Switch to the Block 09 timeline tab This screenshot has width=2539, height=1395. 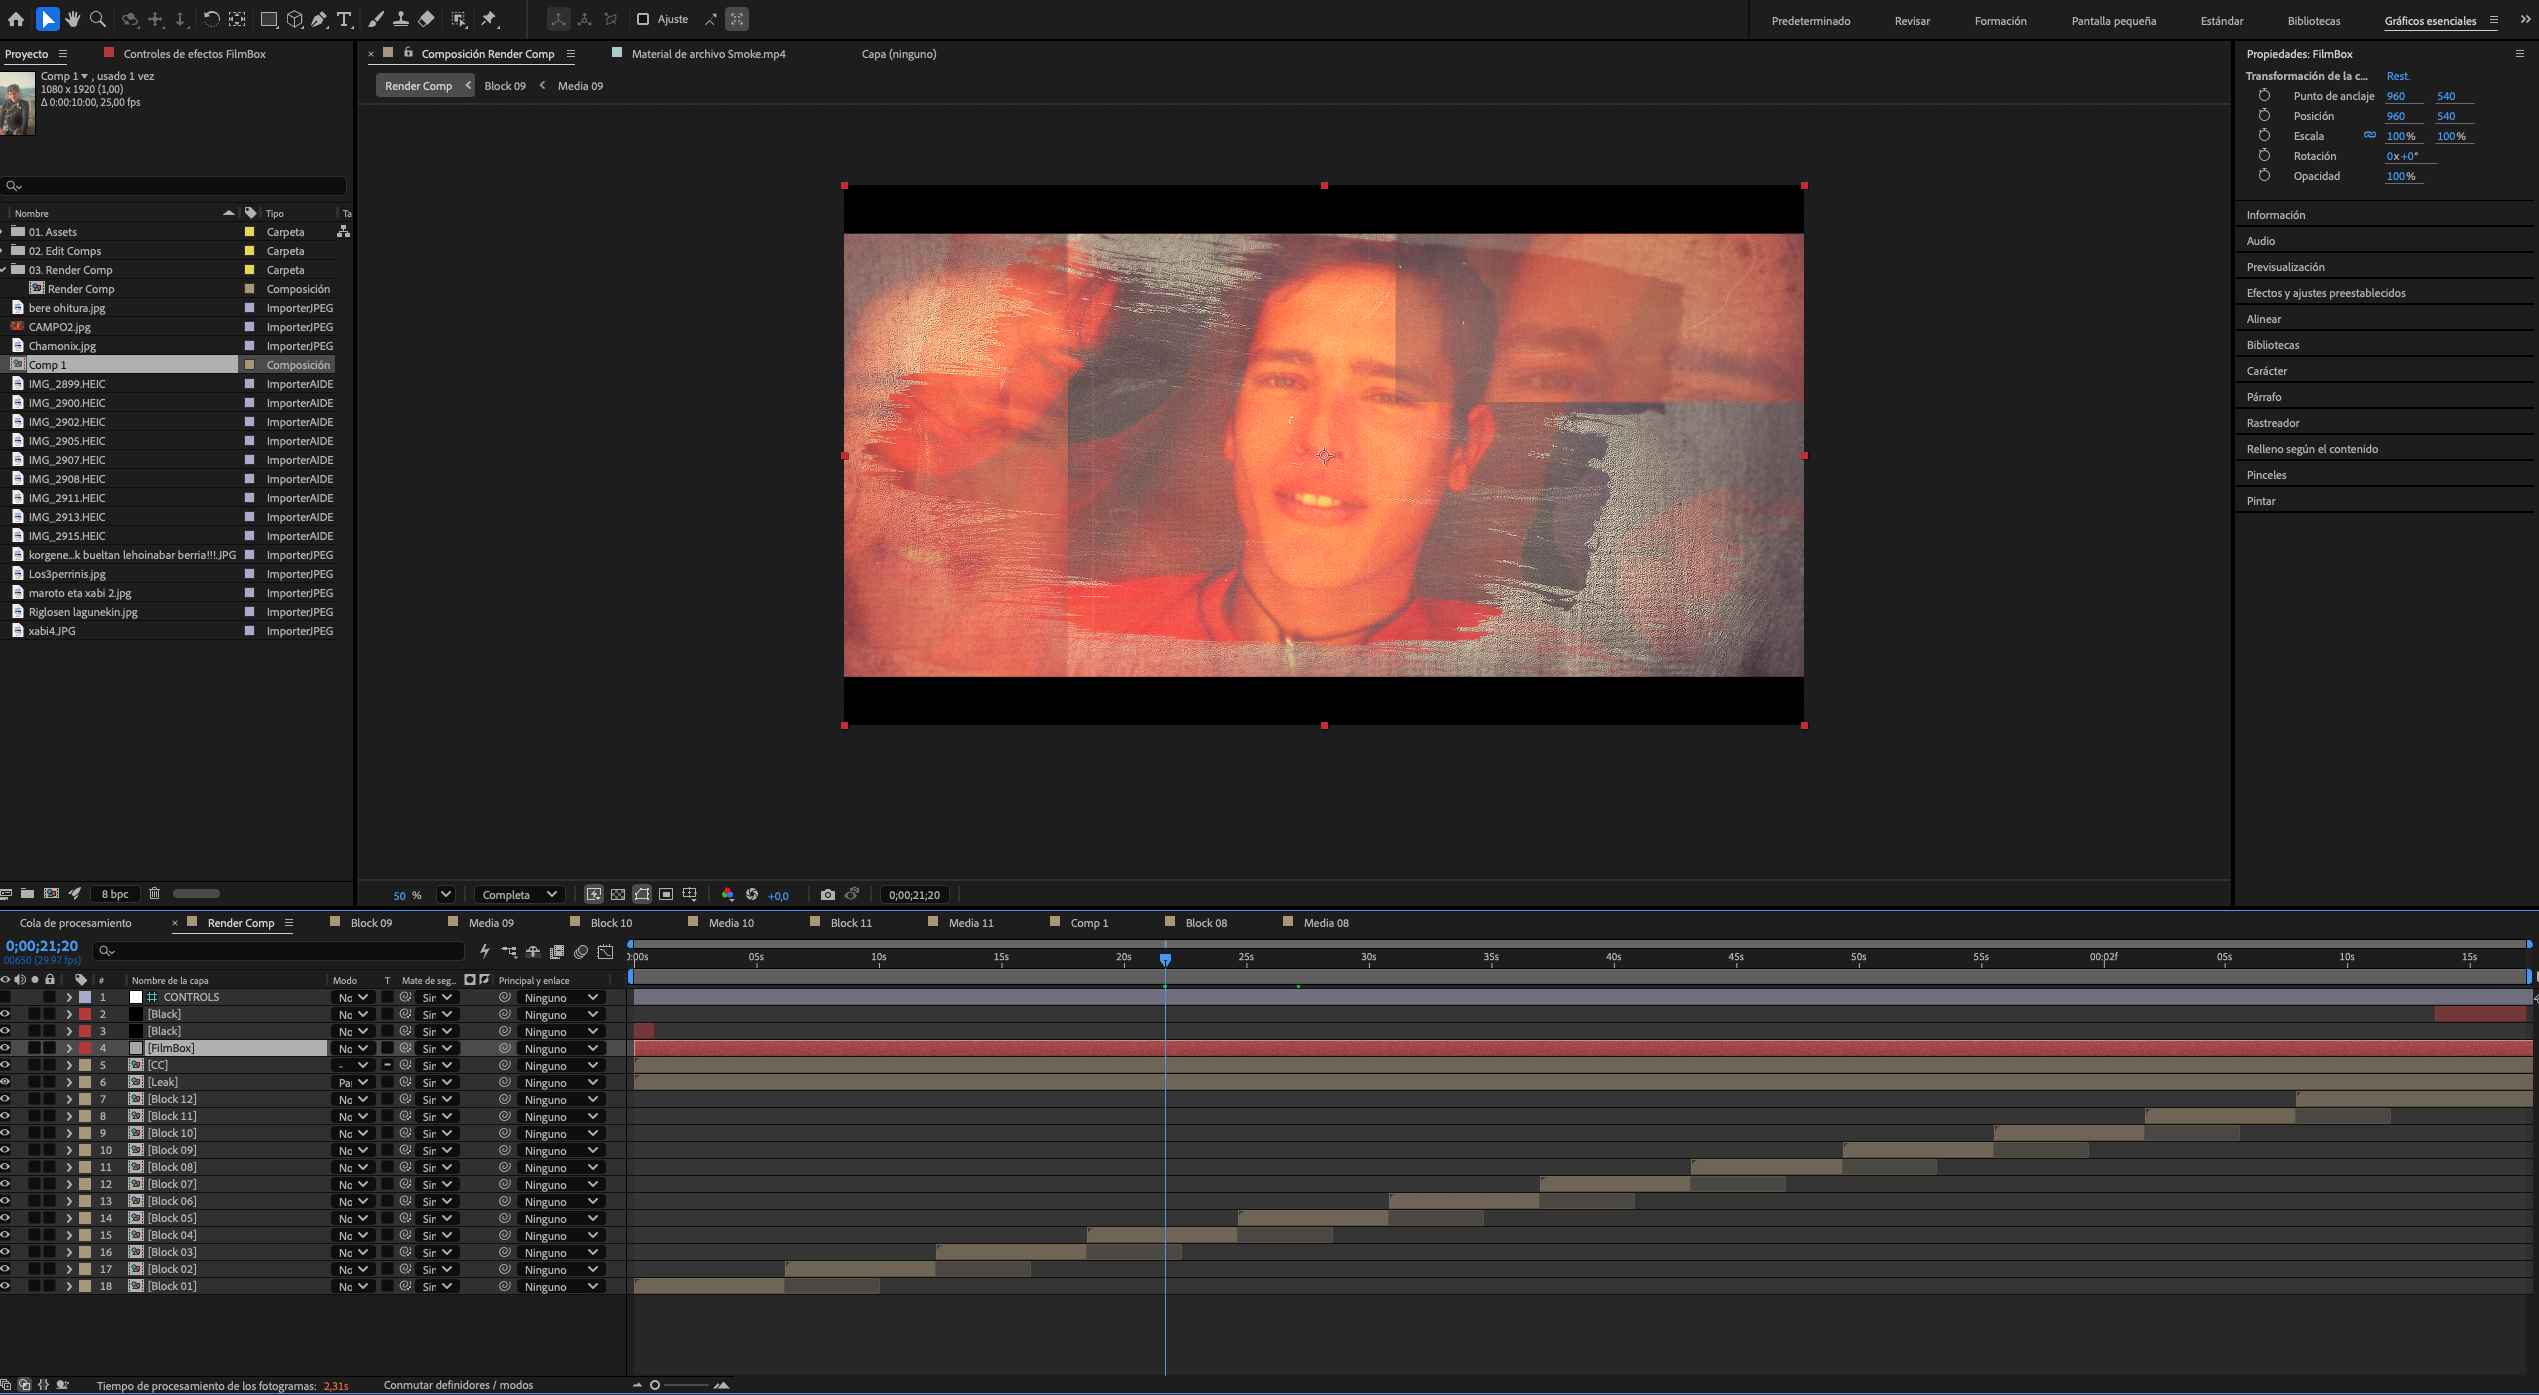coord(371,923)
